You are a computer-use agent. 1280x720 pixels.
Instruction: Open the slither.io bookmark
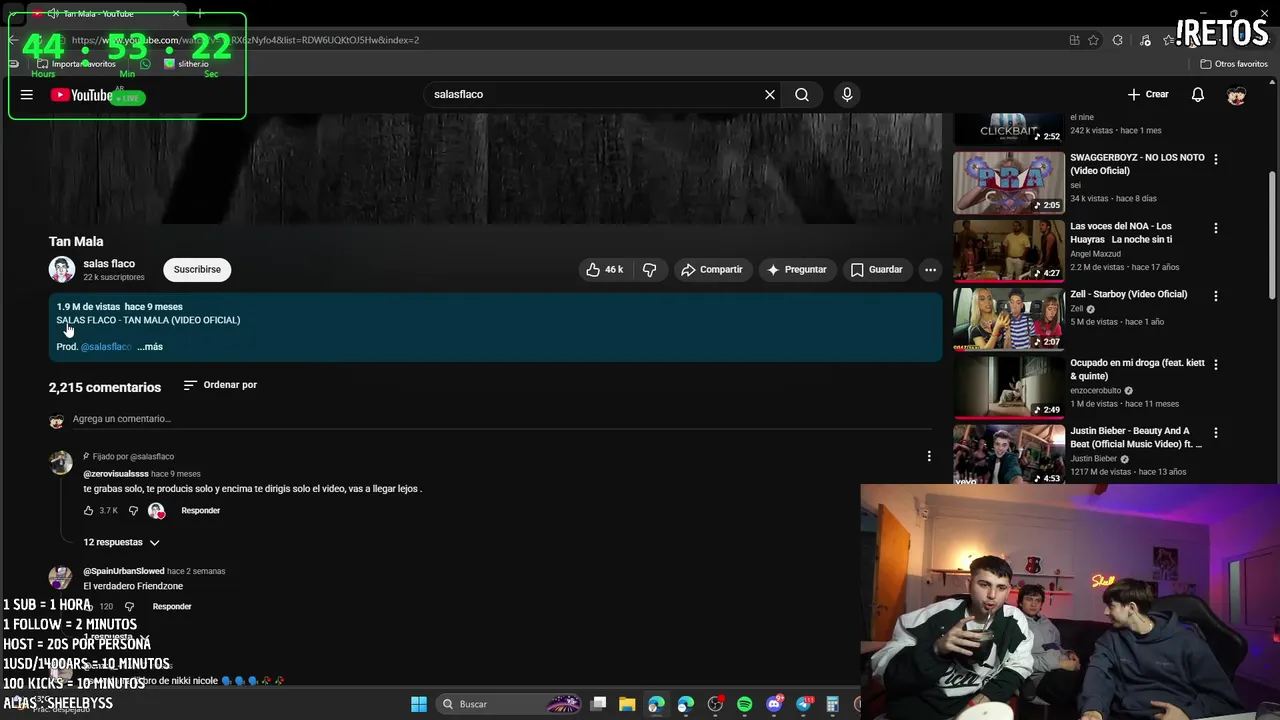tap(186, 64)
